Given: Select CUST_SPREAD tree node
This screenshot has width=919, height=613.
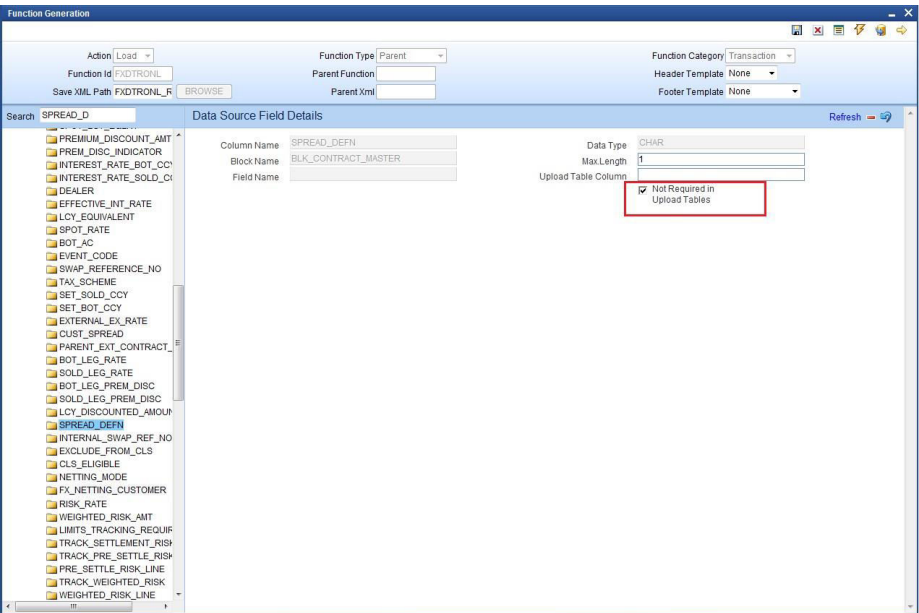Looking at the screenshot, I should coord(91,333).
